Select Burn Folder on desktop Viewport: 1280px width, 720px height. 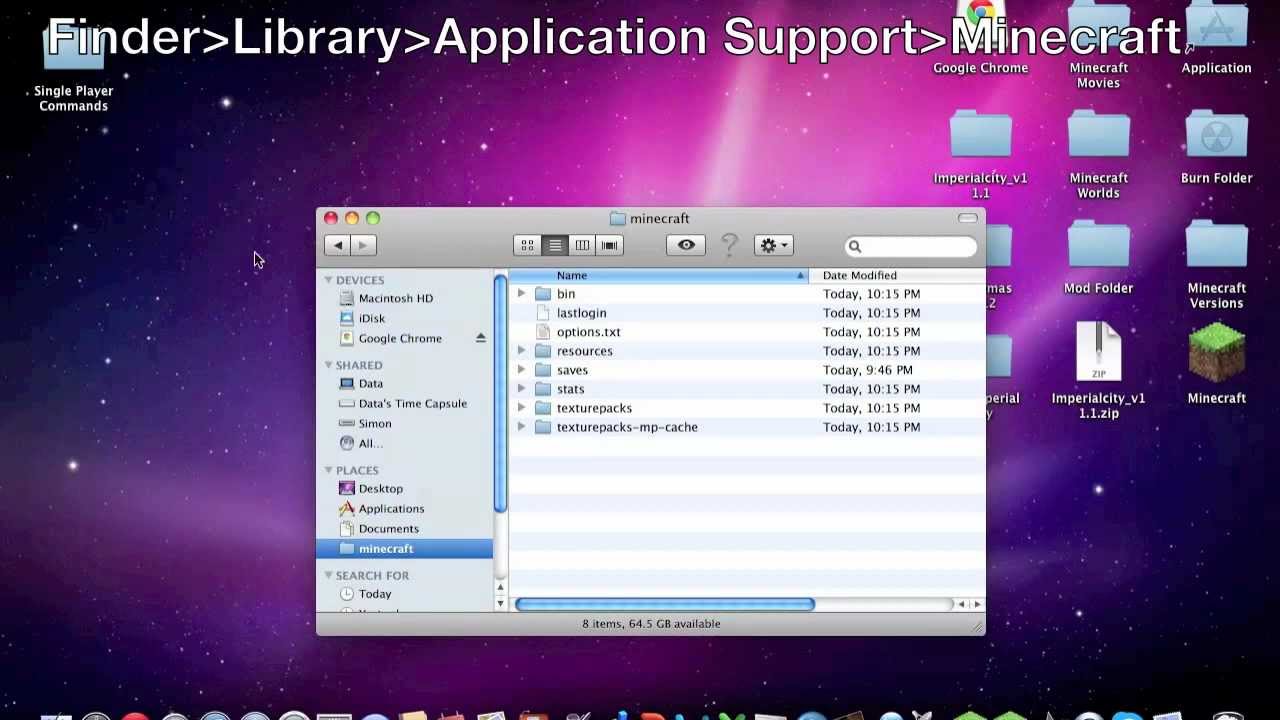(1216, 148)
